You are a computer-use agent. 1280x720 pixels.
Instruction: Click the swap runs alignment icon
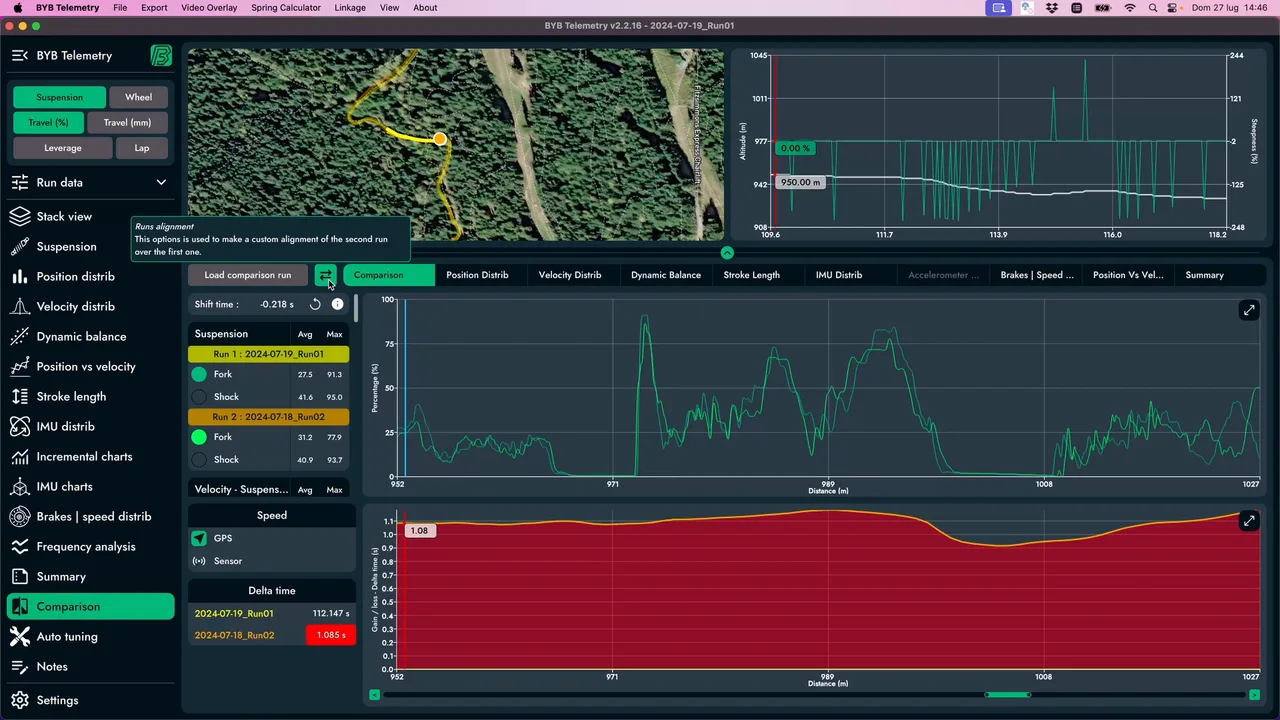click(325, 275)
